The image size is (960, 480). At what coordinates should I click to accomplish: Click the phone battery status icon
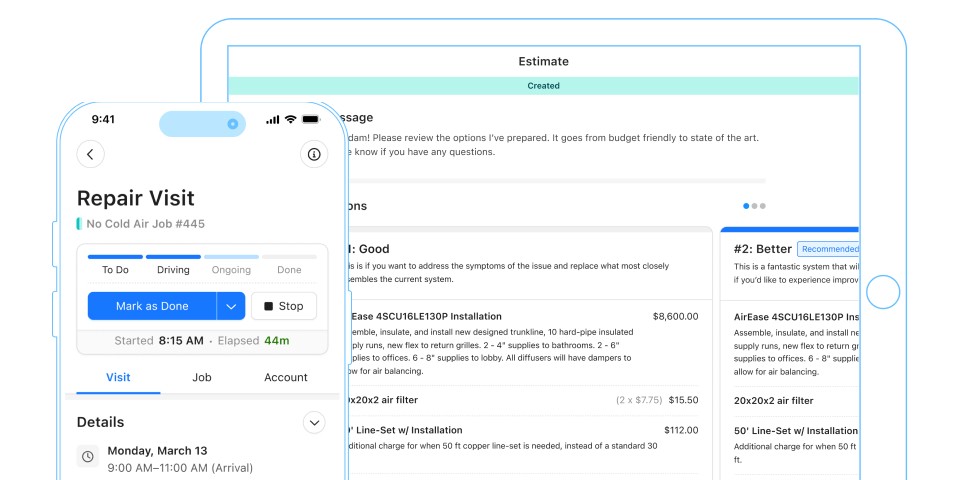(311, 119)
